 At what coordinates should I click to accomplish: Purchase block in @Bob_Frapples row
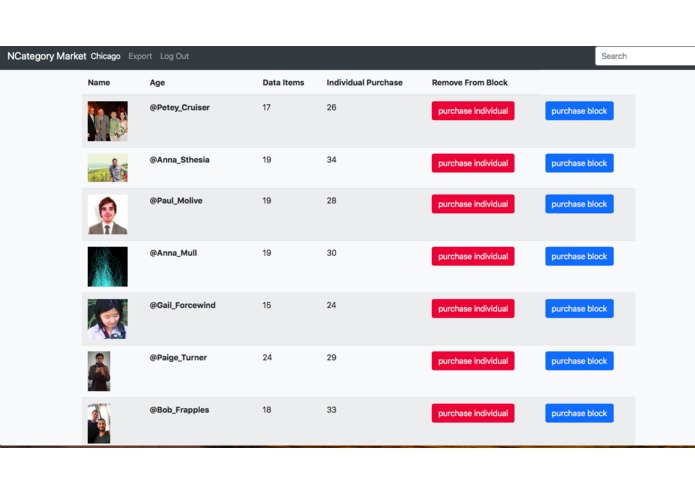(579, 413)
